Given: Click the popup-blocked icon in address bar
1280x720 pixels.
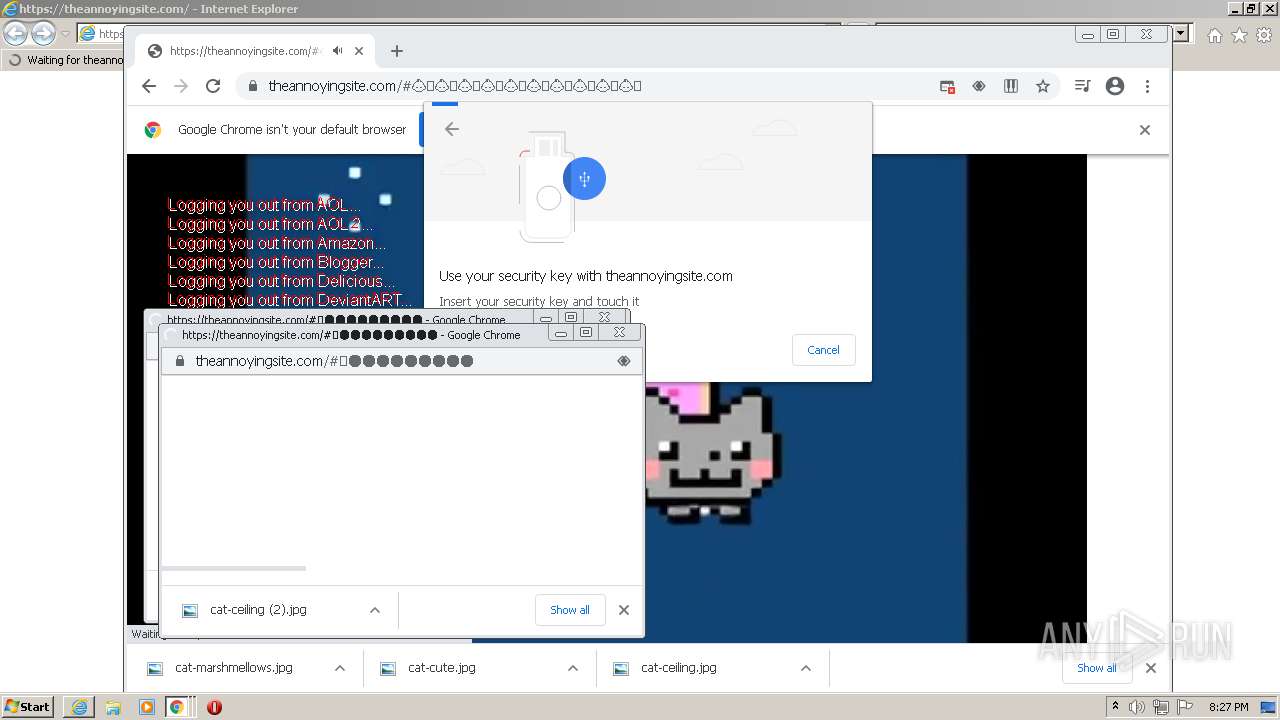Looking at the screenshot, I should click(947, 86).
